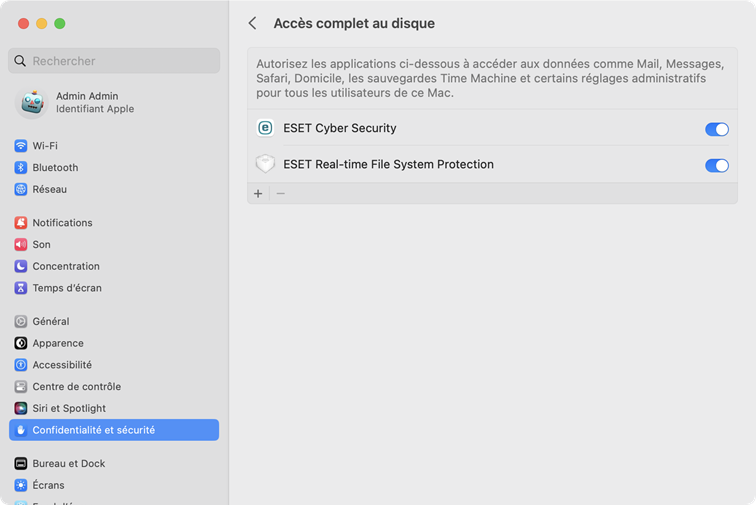
Task: Click the Concentration moon icon
Action: coord(21,267)
